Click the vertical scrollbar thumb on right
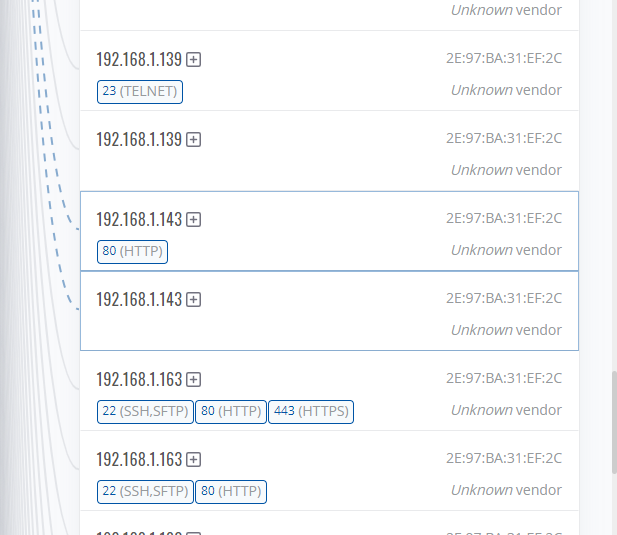617x535 pixels. 614,422
